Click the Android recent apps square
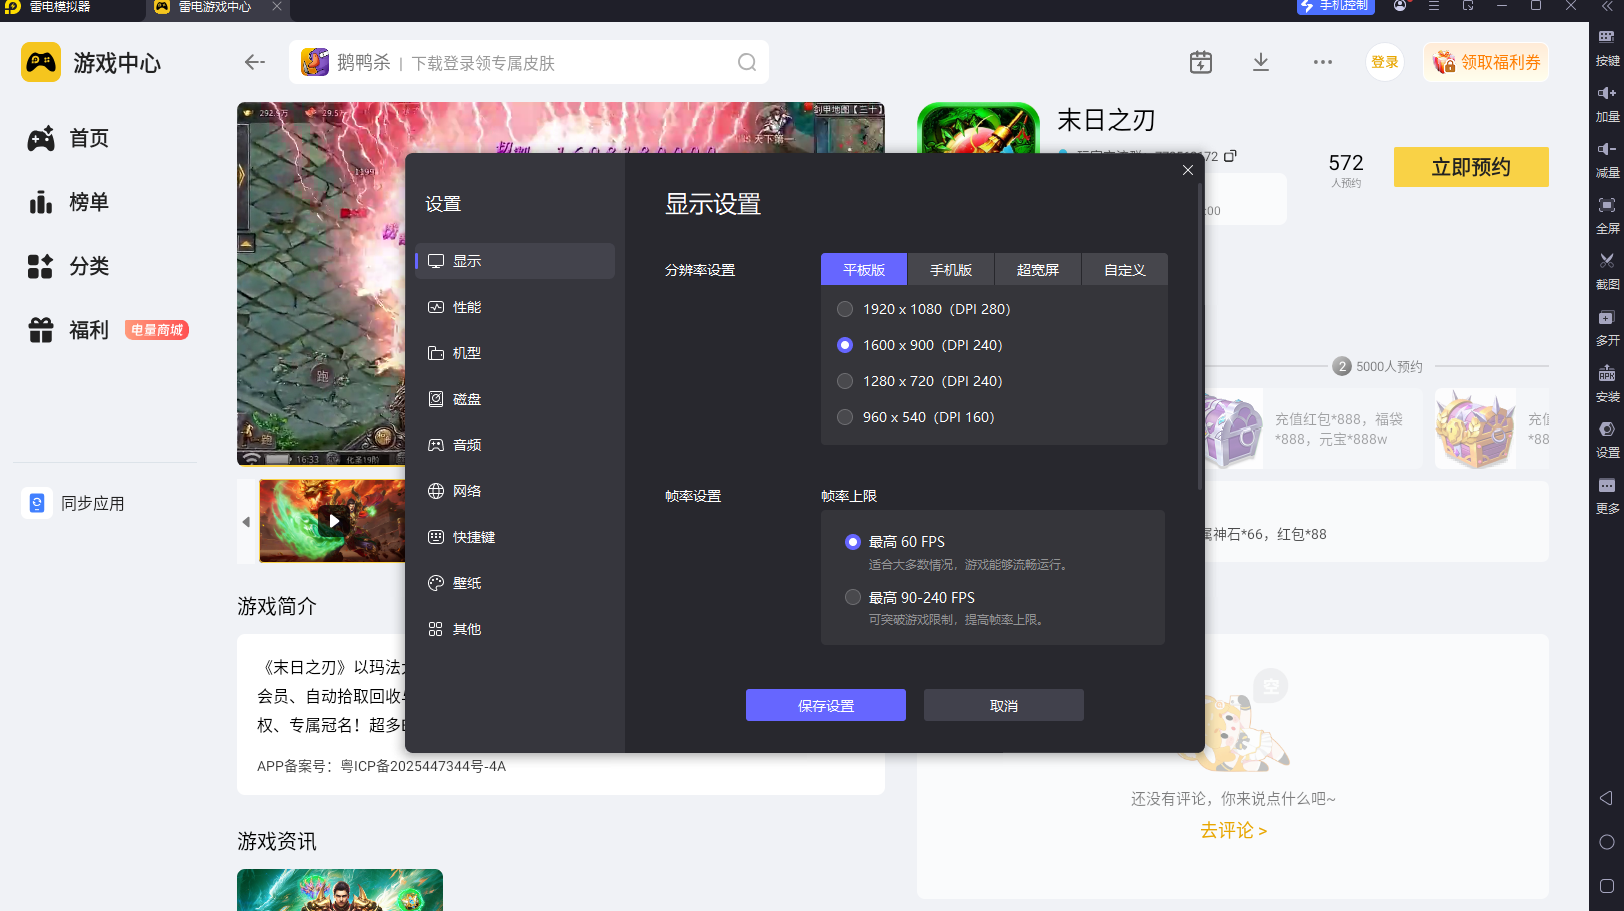Viewport: 1624px width, 911px height. (x=1607, y=886)
